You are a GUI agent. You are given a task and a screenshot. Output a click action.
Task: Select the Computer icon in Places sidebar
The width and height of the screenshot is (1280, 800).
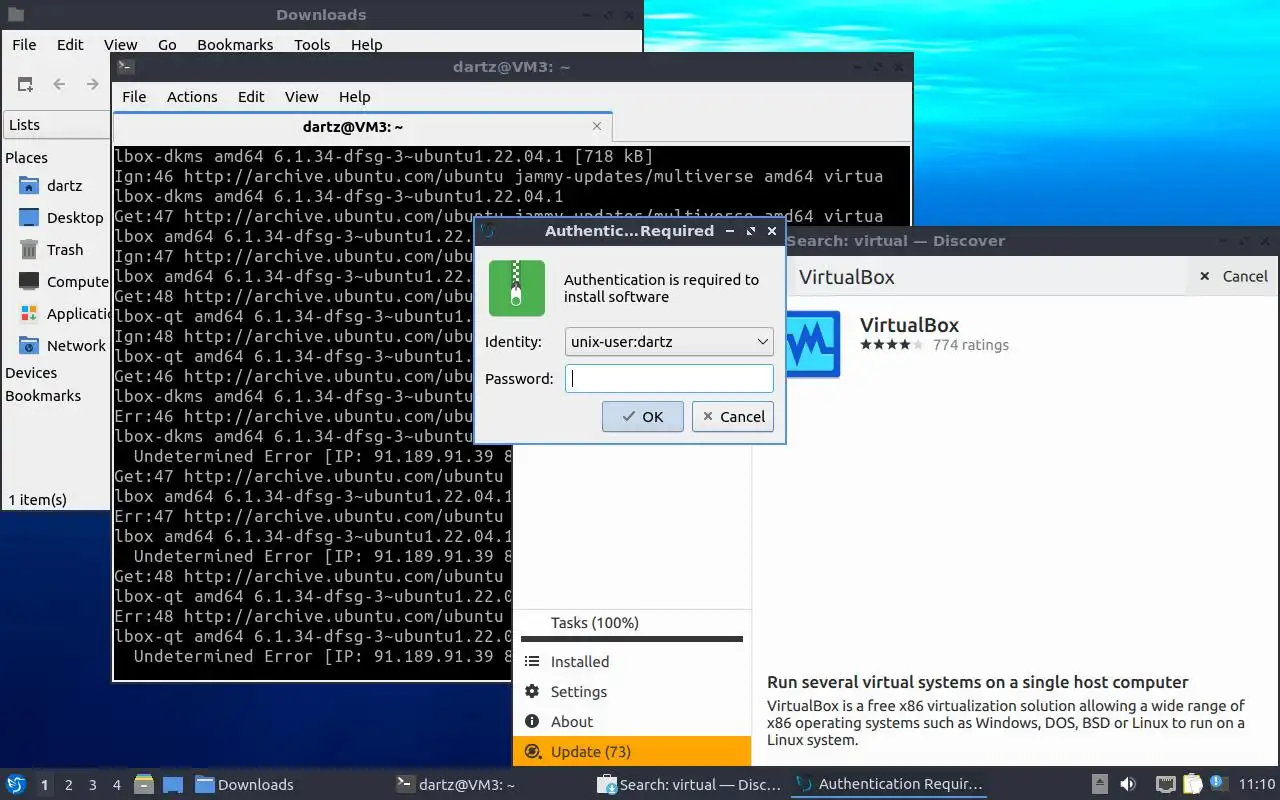[x=29, y=281]
